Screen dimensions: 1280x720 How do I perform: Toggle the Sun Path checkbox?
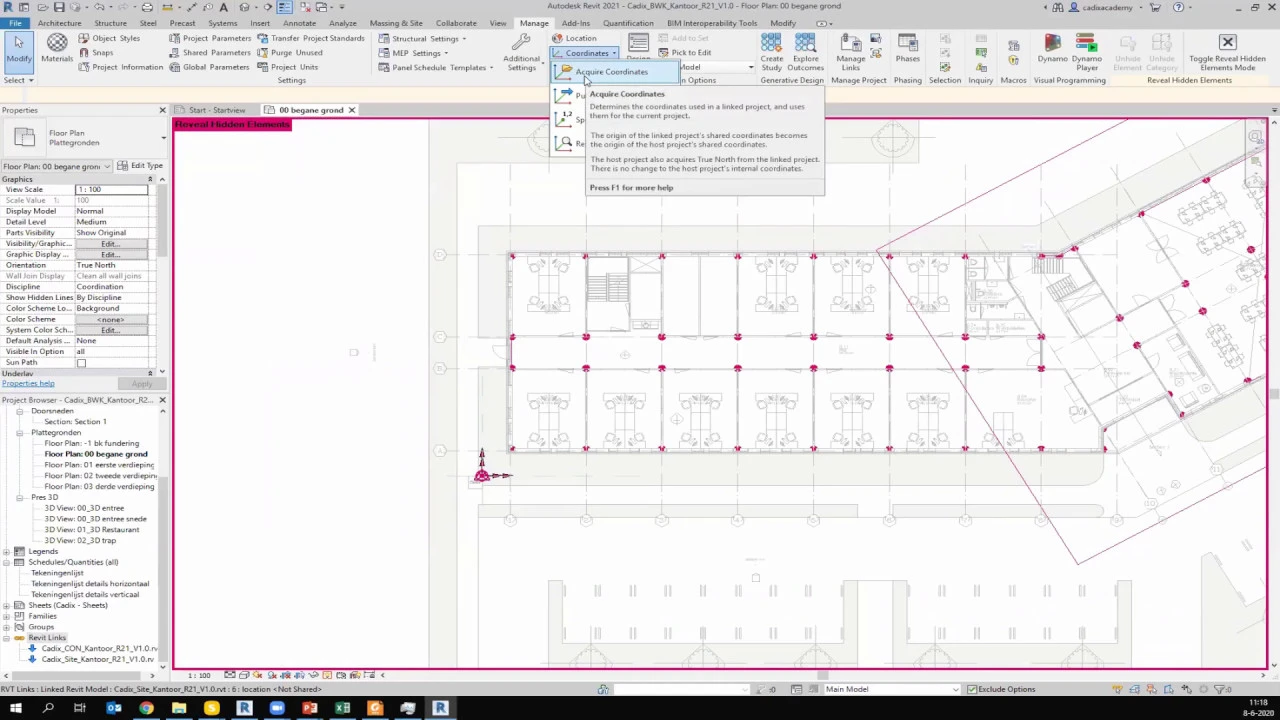81,363
